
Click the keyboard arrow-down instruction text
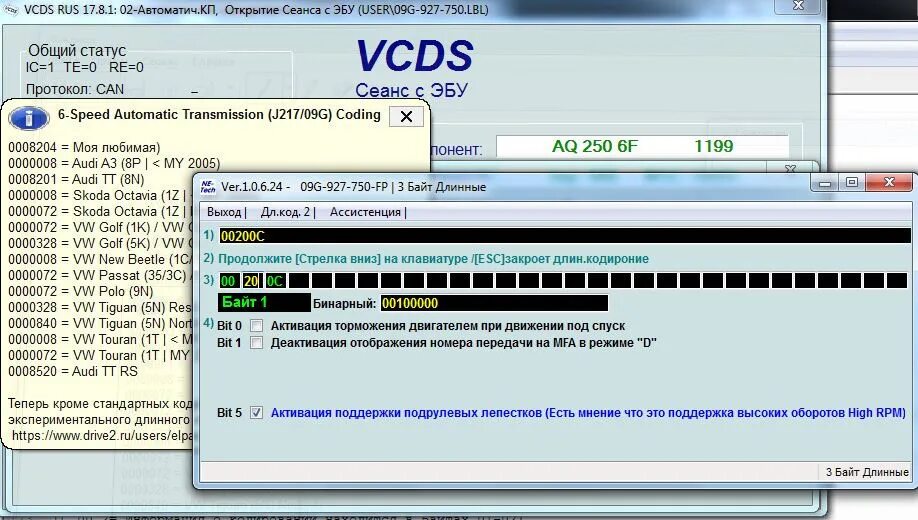pos(433,259)
